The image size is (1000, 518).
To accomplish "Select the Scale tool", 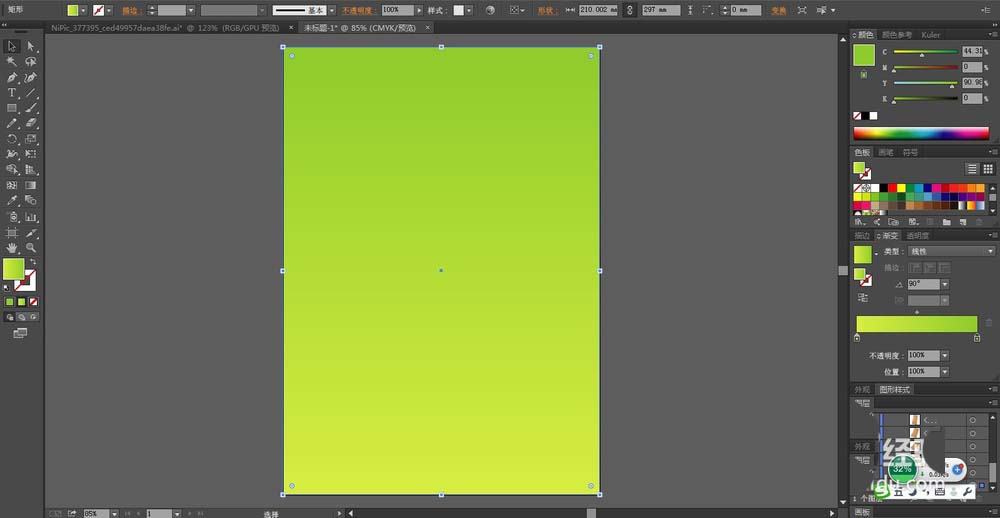I will [x=30, y=139].
